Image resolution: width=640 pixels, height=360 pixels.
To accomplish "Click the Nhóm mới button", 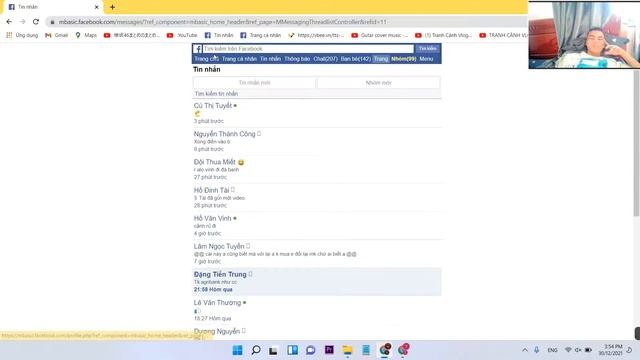I will (x=378, y=82).
